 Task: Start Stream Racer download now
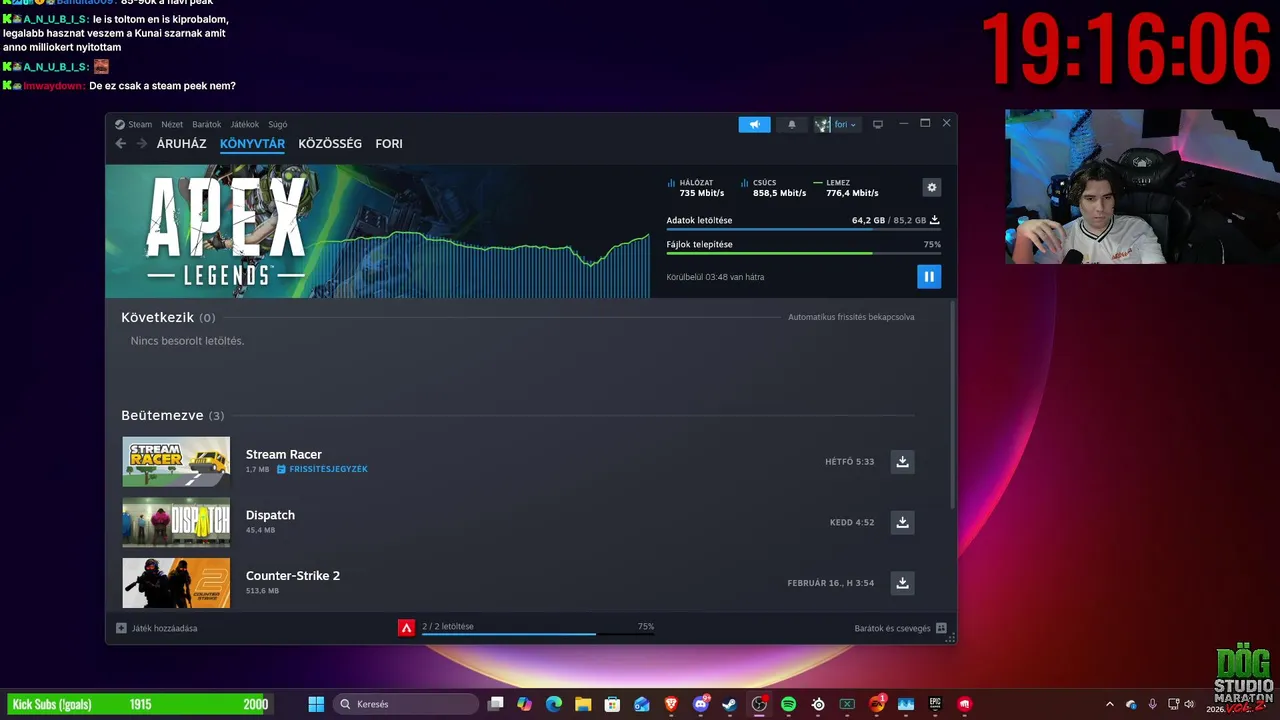(x=902, y=462)
